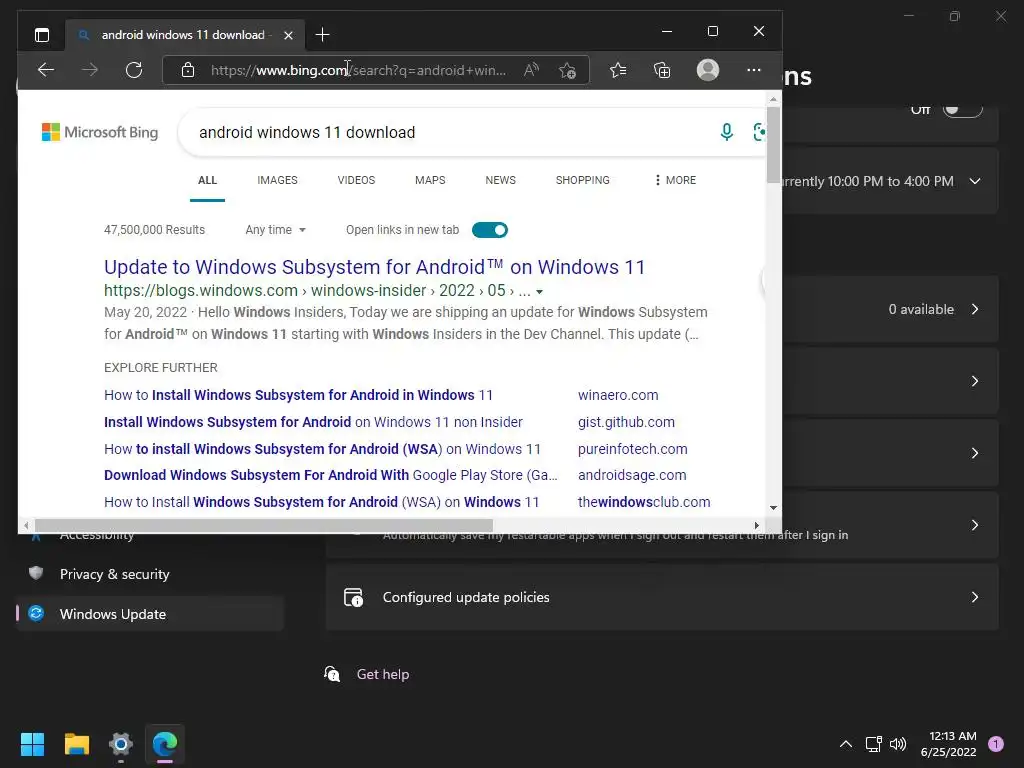The width and height of the screenshot is (1024, 768).
Task: Toggle Open links in new tab switch
Action: coord(490,230)
